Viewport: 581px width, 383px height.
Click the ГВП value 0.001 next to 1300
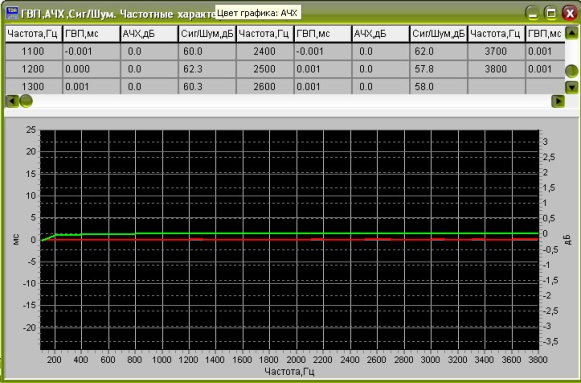pos(91,87)
